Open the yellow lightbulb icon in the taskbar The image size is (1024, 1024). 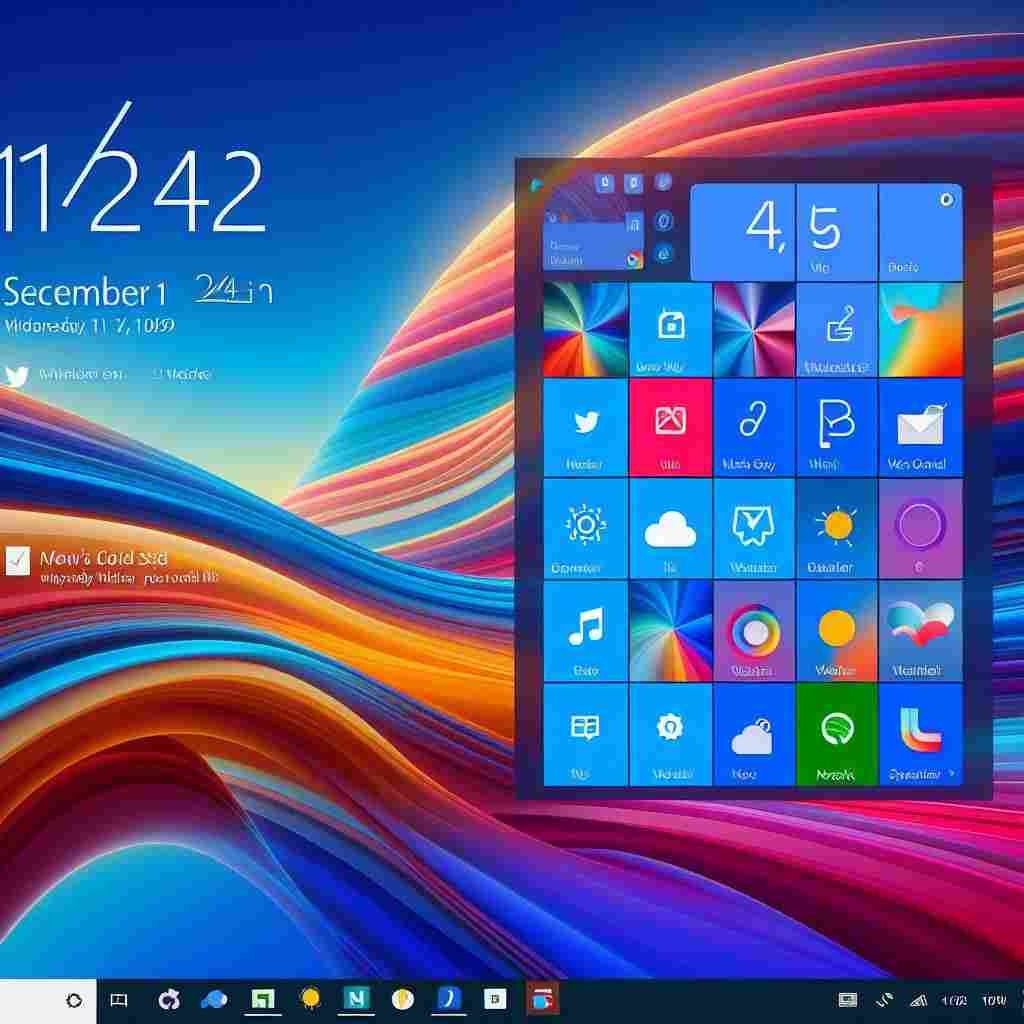click(x=310, y=999)
